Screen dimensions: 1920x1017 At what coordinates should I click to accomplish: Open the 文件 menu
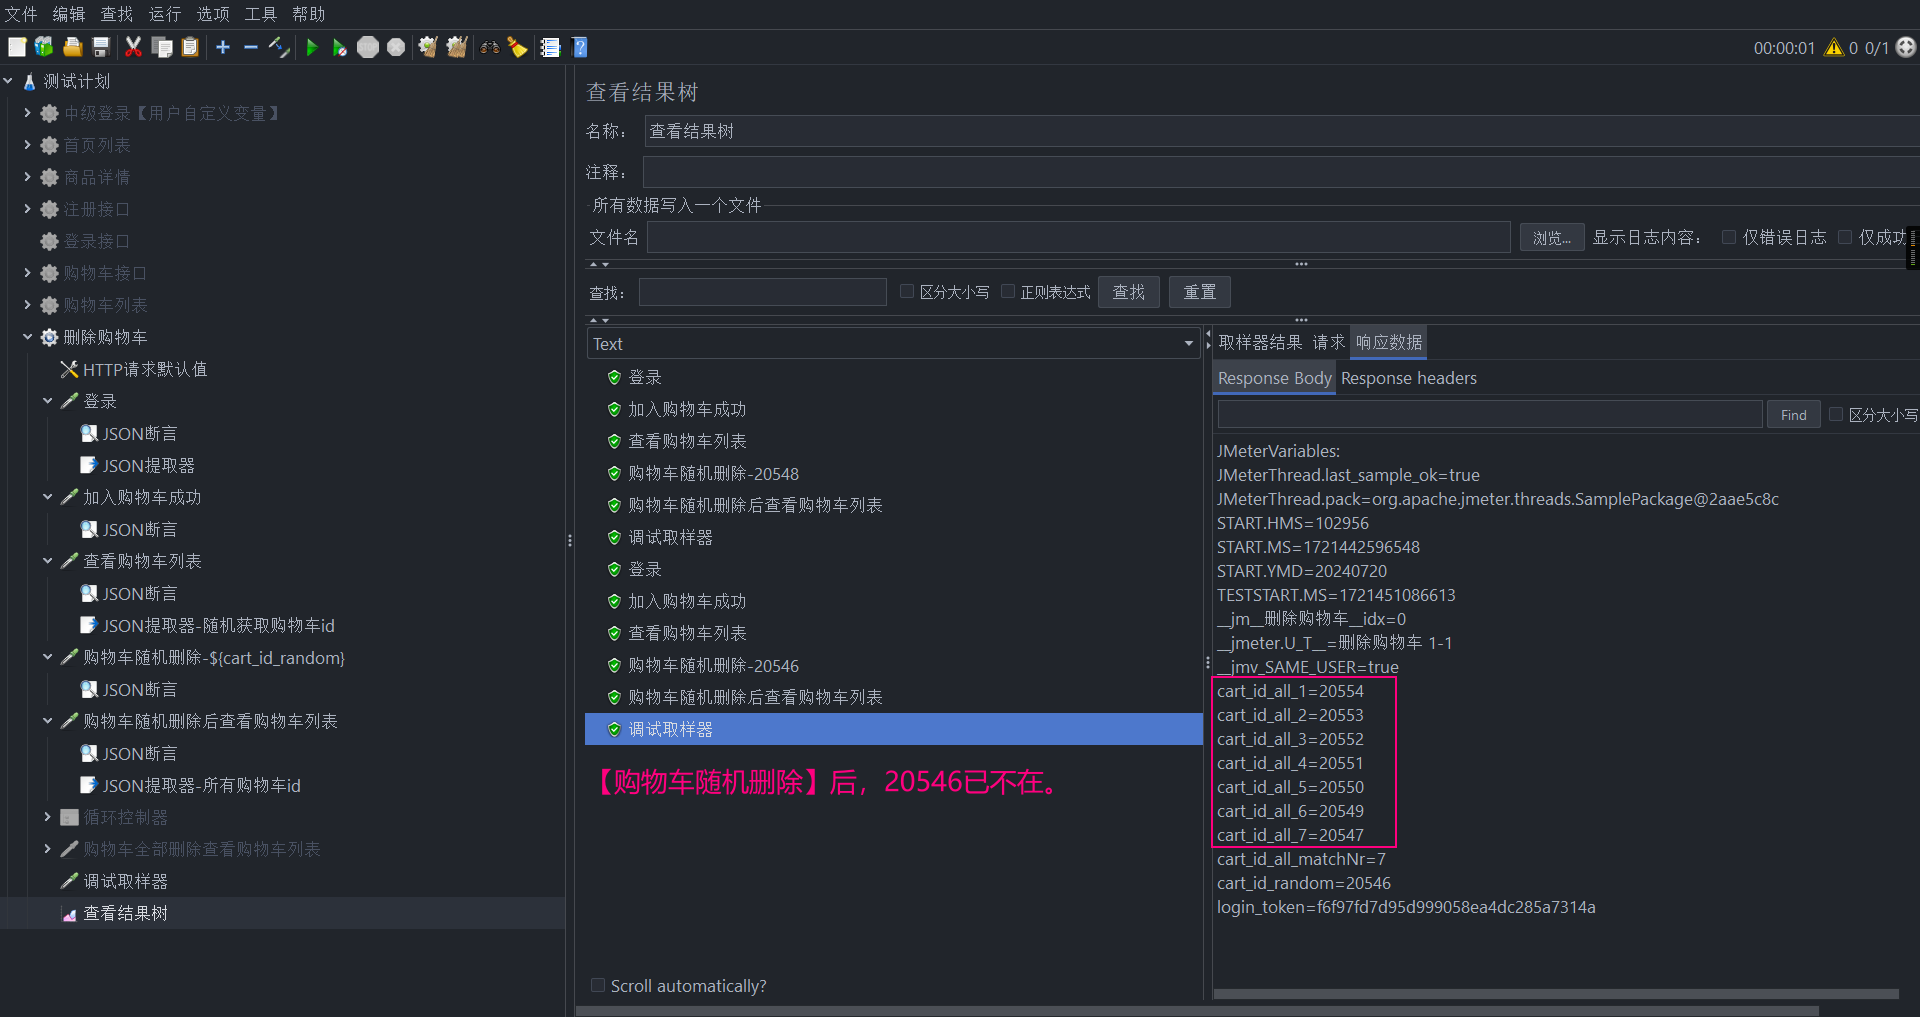(x=21, y=14)
